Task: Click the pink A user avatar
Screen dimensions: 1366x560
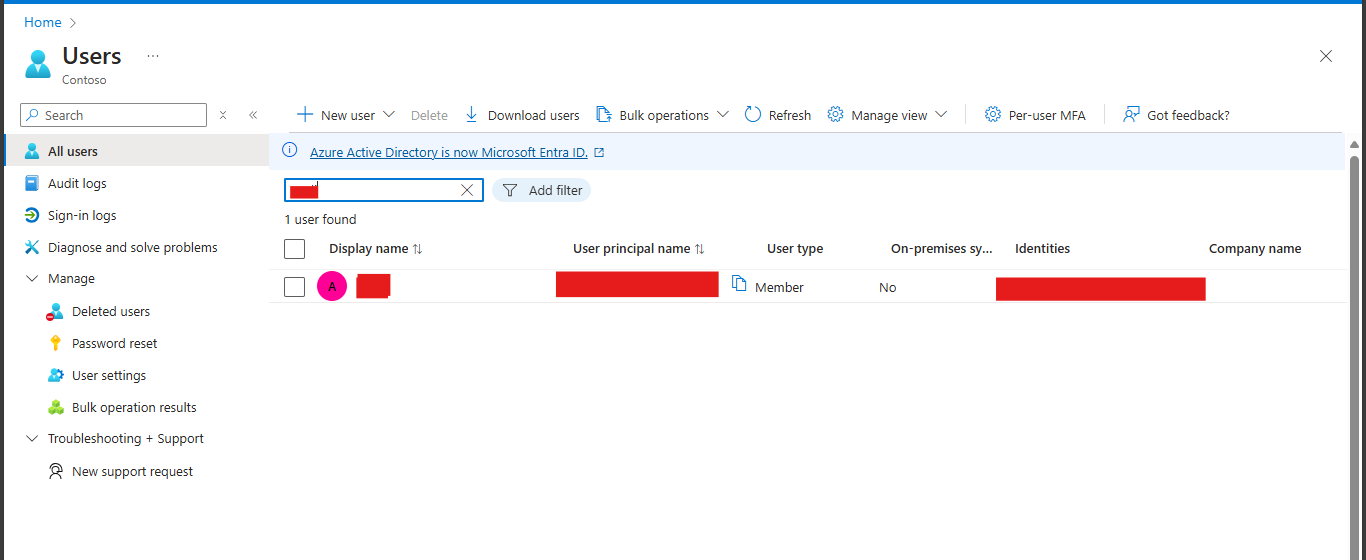Action: (332, 287)
